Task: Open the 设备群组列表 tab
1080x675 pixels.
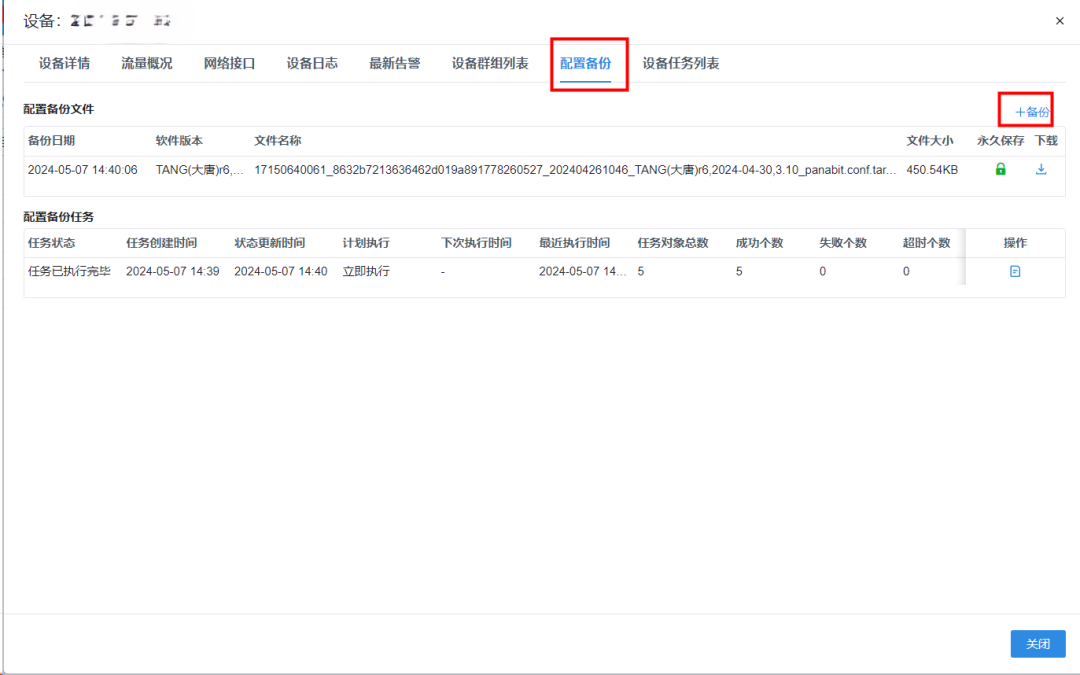Action: (x=490, y=63)
